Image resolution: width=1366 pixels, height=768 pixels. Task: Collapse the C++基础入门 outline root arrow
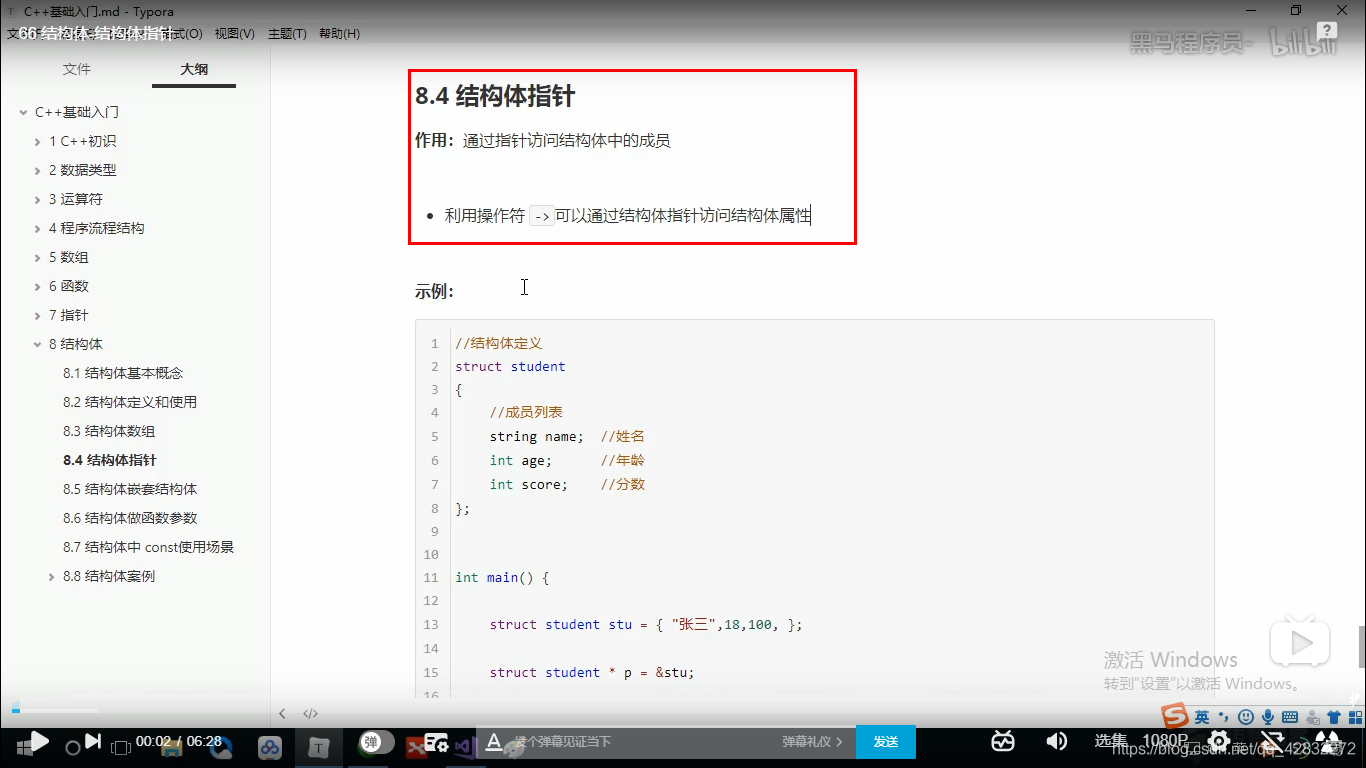click(x=23, y=112)
